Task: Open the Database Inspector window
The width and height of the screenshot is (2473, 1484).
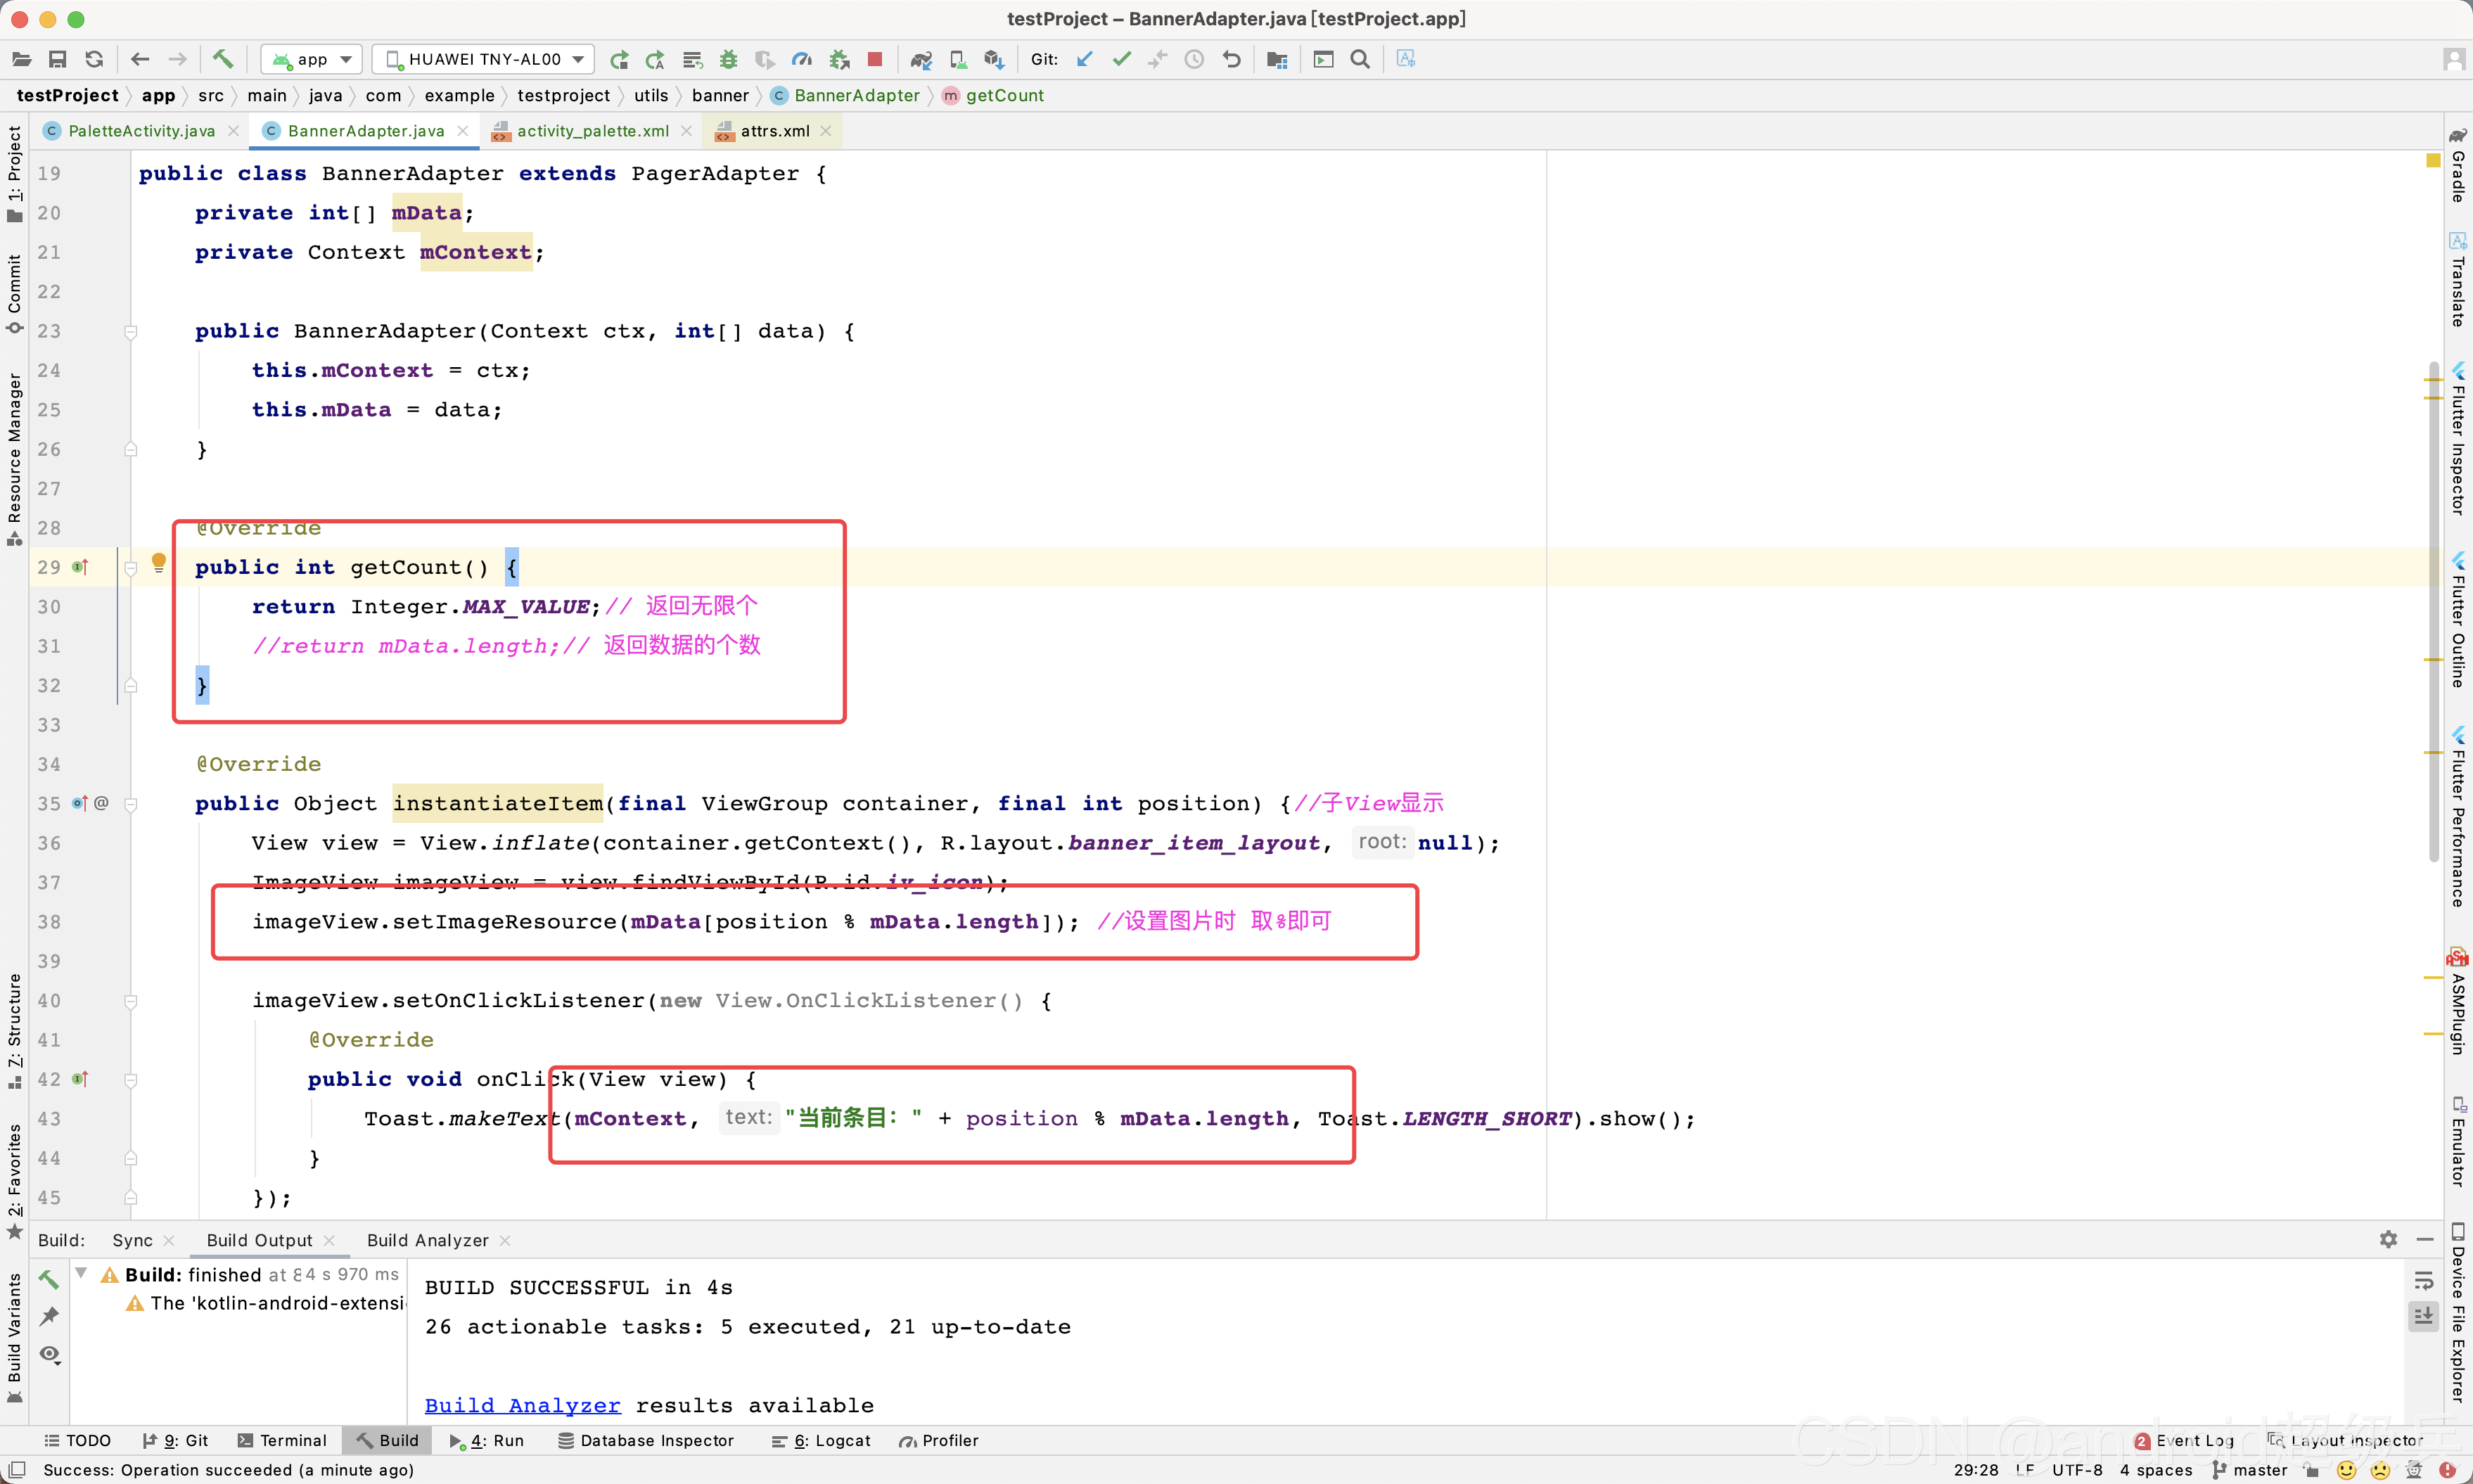Action: (645, 1440)
